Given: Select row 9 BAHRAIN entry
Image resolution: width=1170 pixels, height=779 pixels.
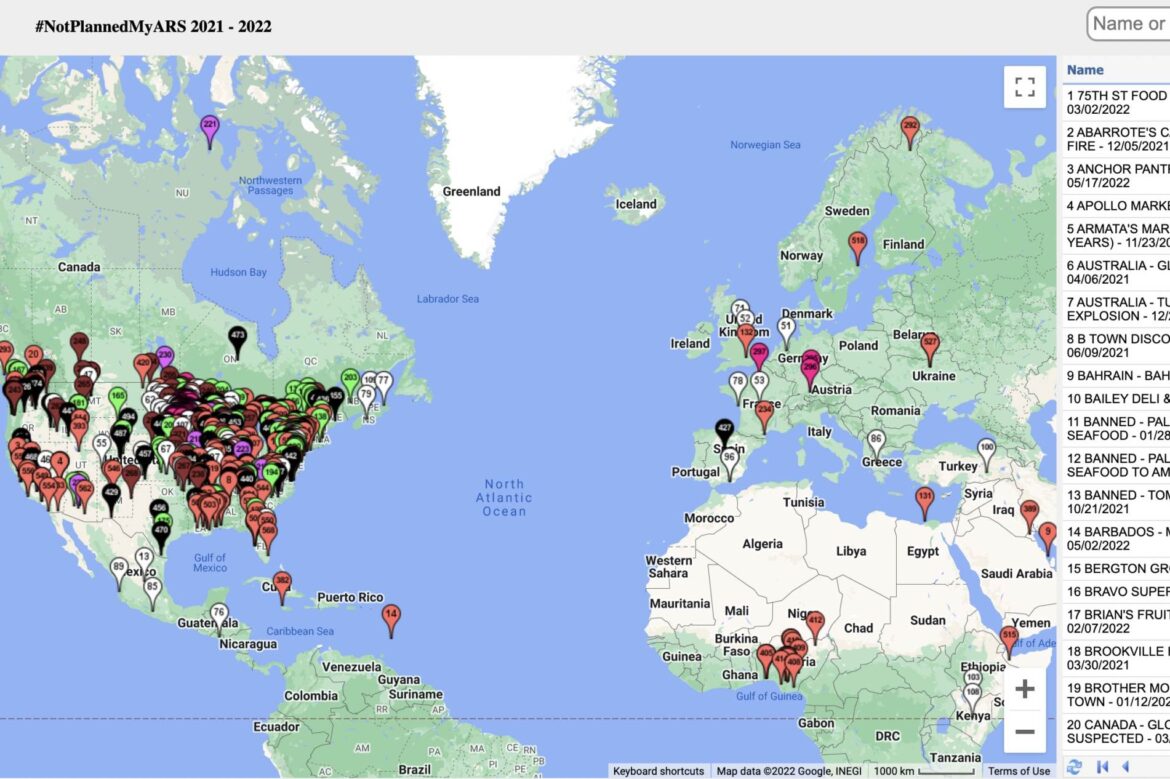Looking at the screenshot, I should pos(1116,376).
